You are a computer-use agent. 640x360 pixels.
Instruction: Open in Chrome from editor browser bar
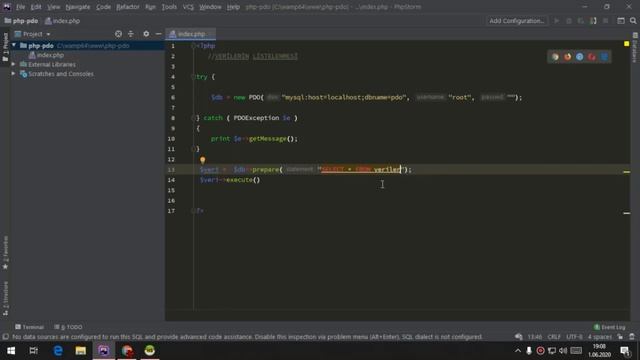[x=555, y=57]
